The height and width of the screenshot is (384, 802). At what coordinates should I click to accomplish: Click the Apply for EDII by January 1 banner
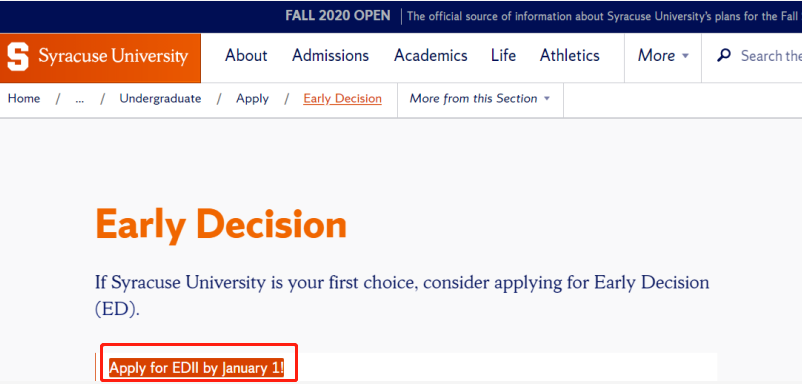click(x=196, y=368)
